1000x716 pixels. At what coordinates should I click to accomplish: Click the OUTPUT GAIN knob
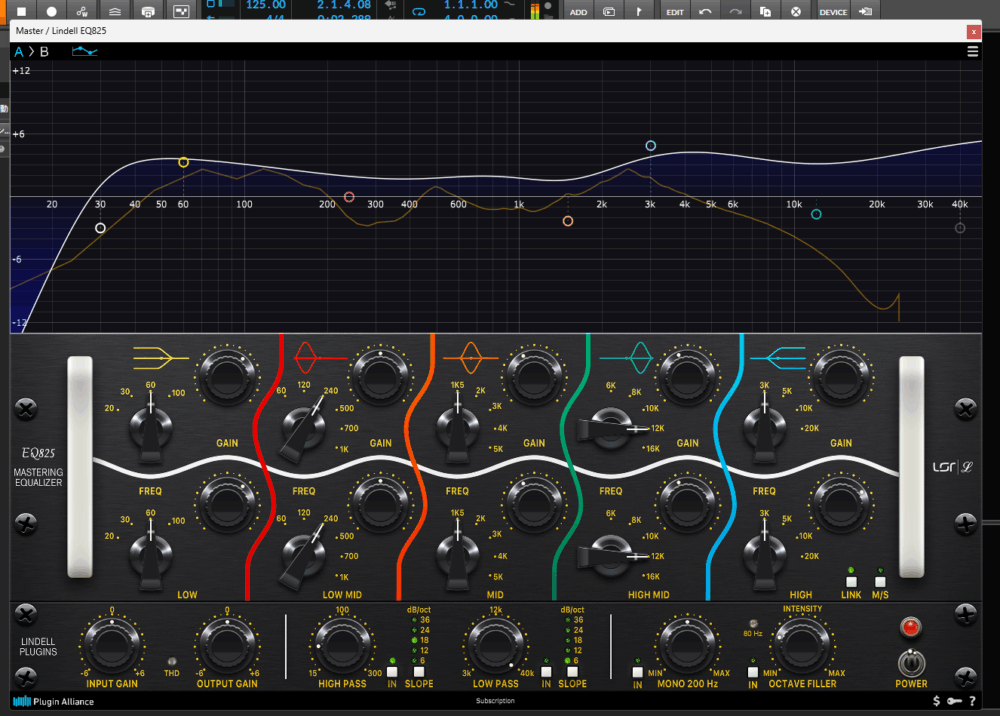point(227,645)
